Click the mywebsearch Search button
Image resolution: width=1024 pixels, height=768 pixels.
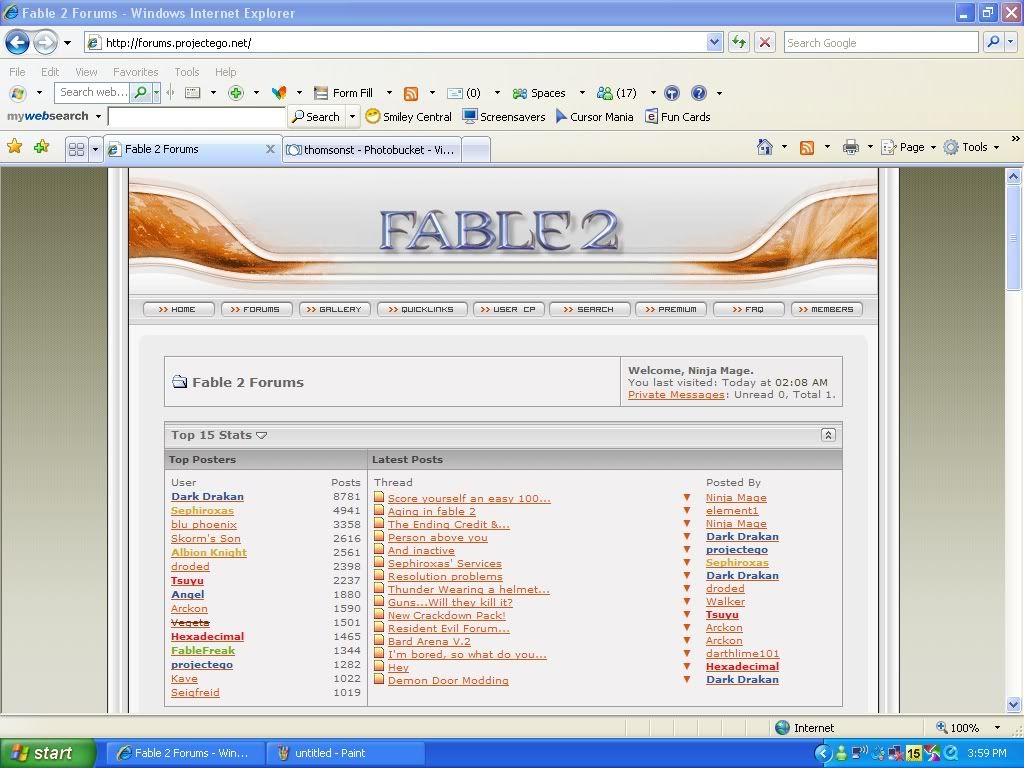(x=316, y=117)
